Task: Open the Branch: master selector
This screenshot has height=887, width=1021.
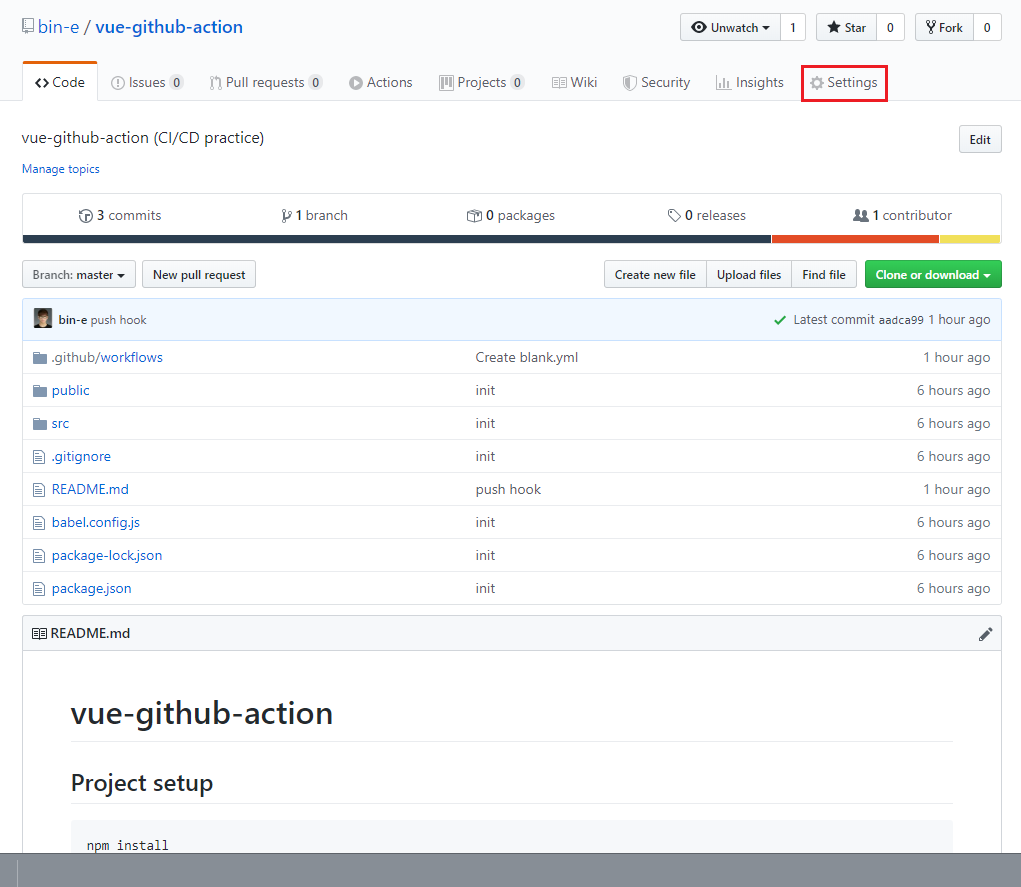Action: point(79,274)
